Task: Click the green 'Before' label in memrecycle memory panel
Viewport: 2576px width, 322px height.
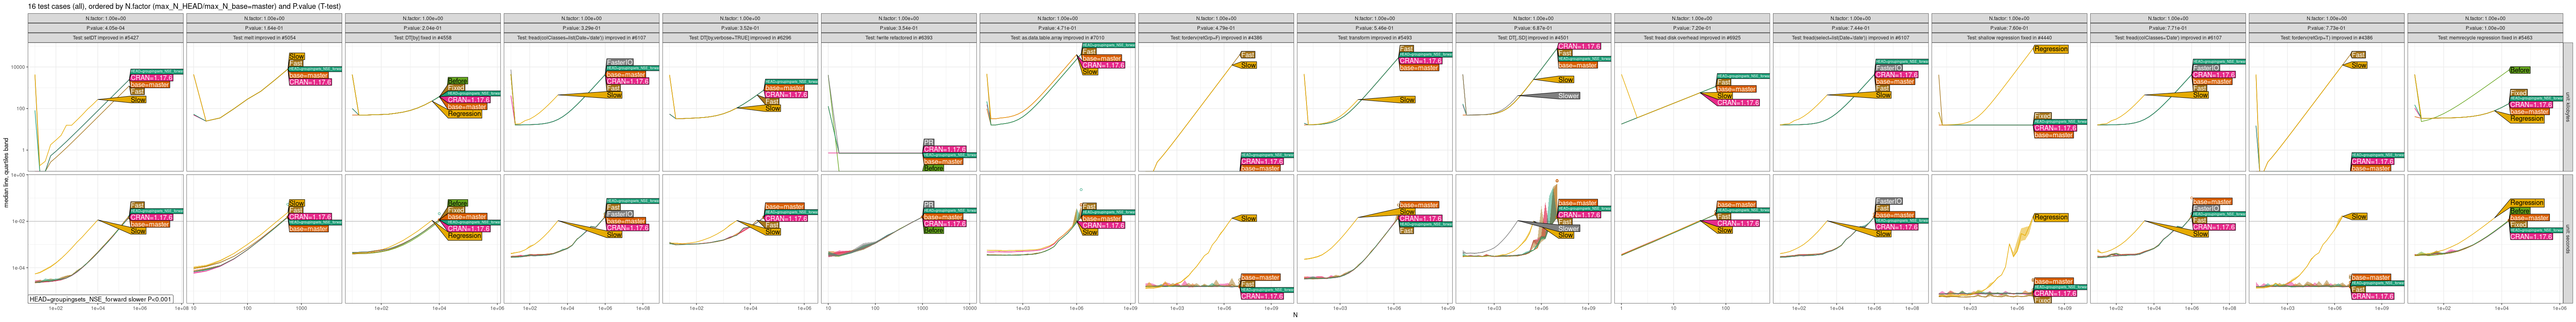Action: pos(2519,70)
